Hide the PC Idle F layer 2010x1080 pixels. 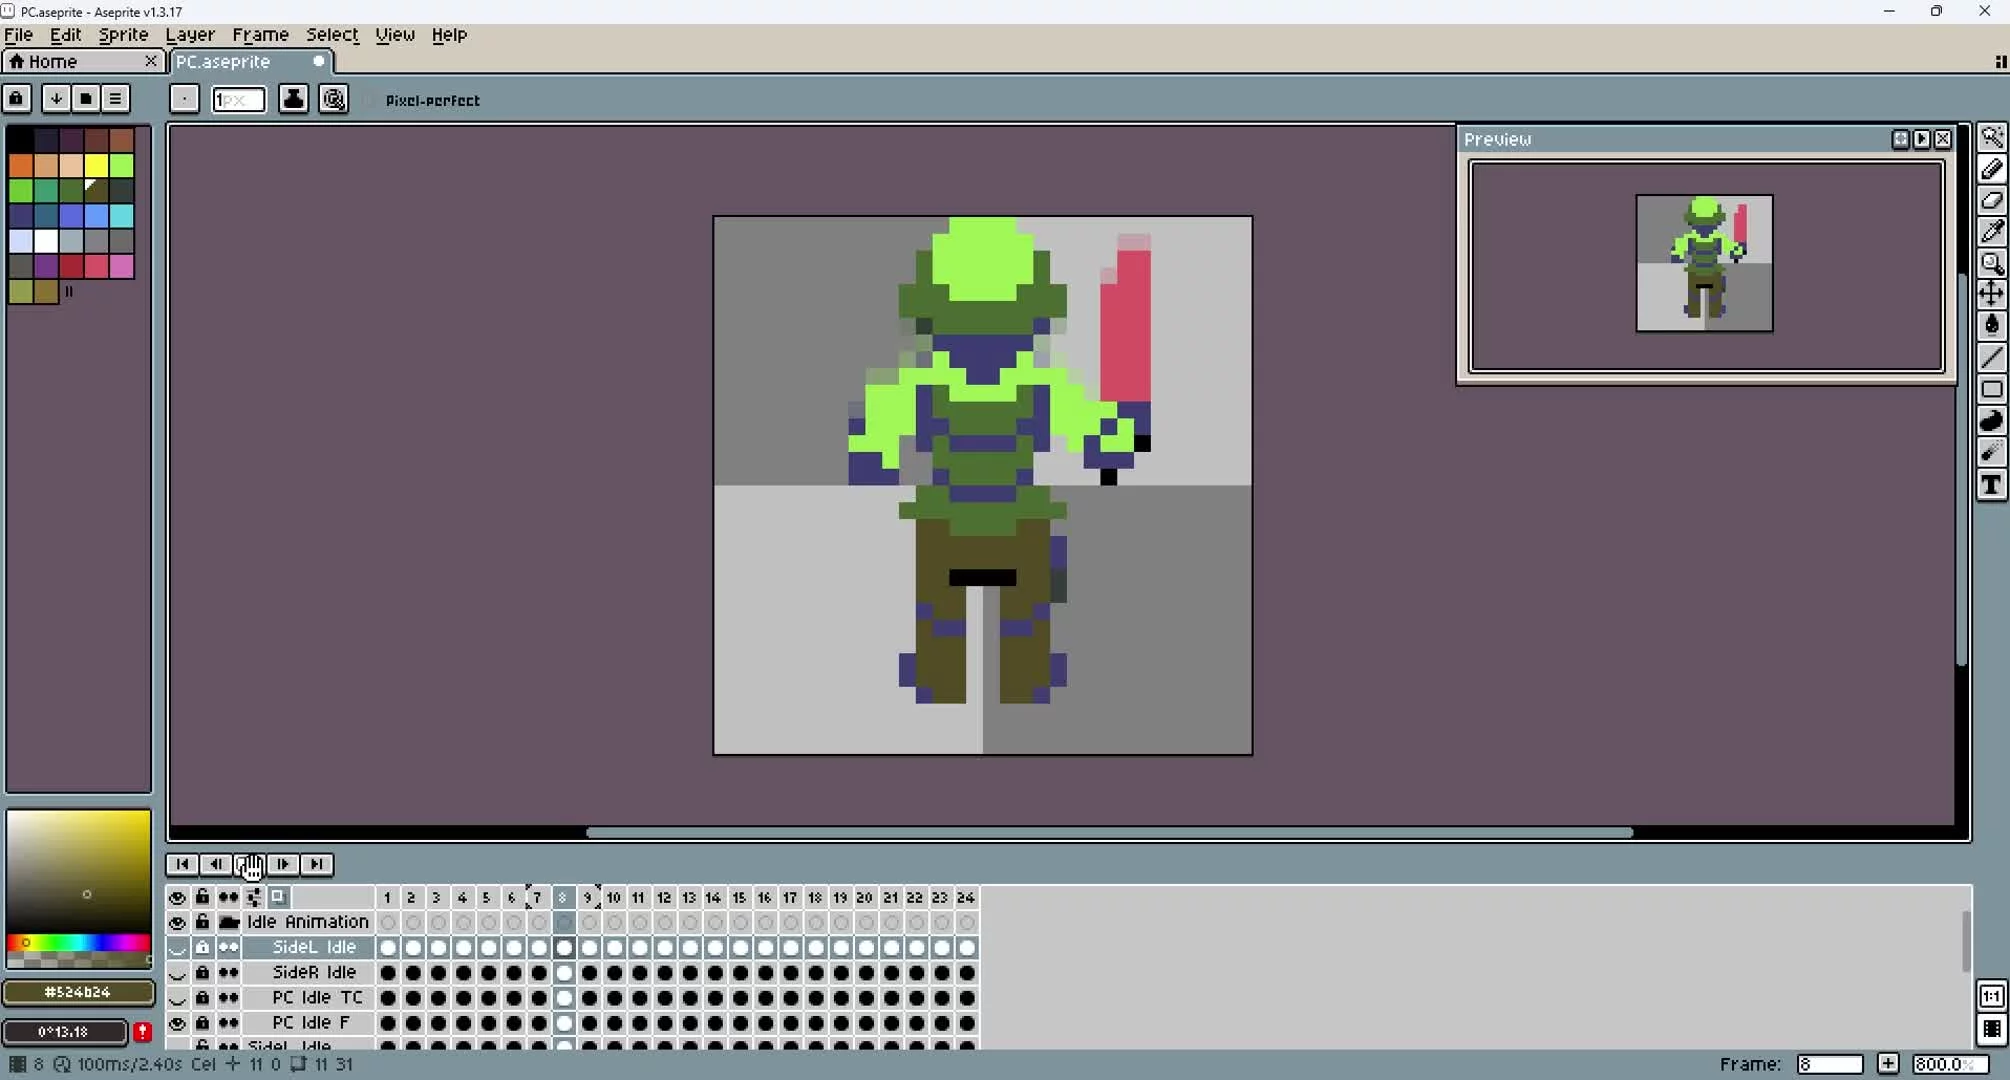177,1023
